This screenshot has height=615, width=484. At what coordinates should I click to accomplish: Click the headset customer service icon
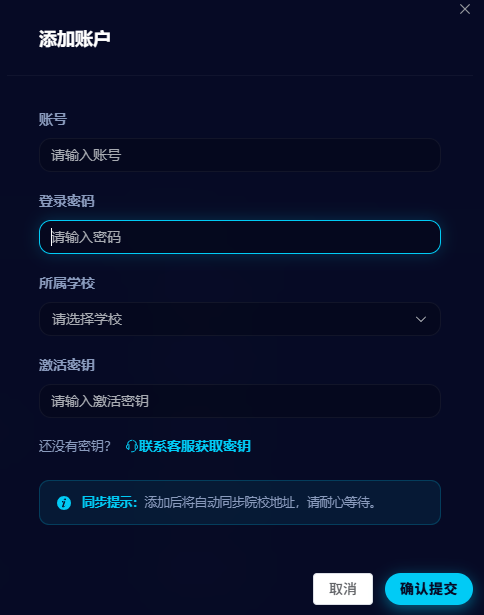click(131, 446)
